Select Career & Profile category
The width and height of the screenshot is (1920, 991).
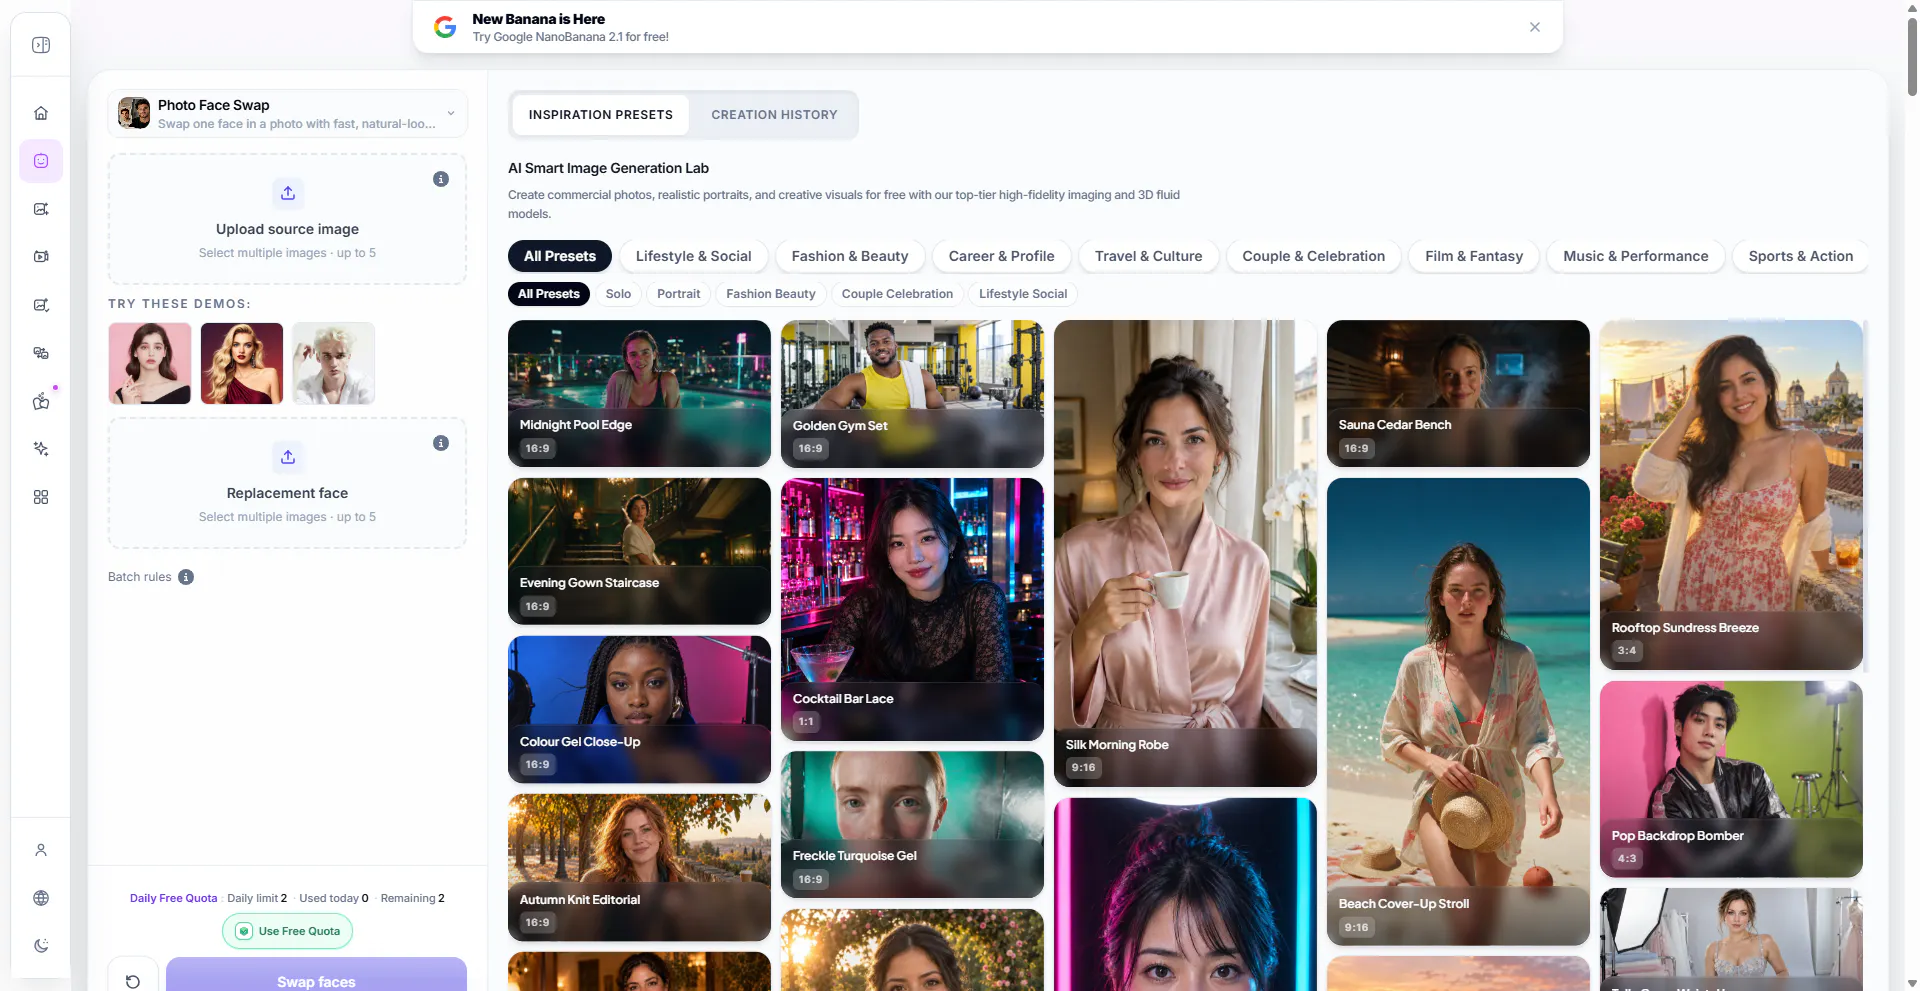[x=1002, y=256]
